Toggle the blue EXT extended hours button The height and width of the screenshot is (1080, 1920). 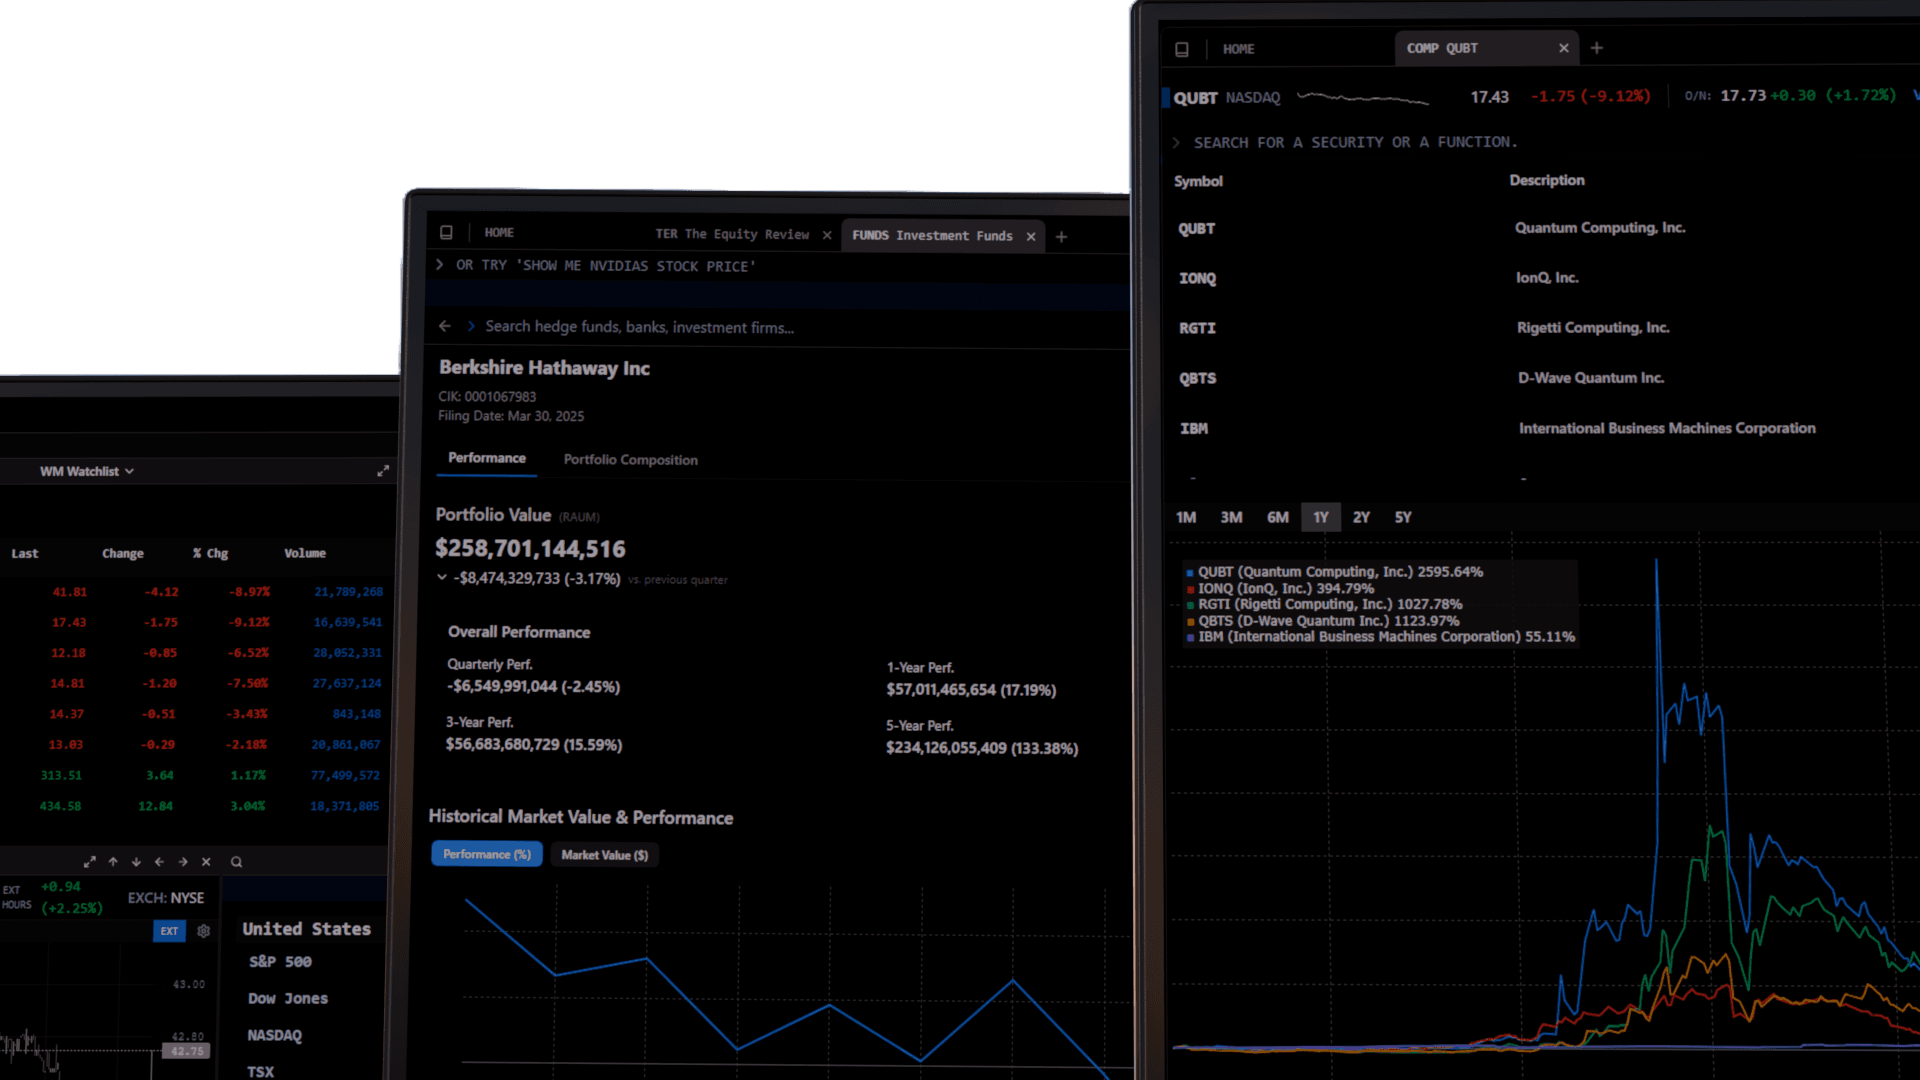[169, 931]
